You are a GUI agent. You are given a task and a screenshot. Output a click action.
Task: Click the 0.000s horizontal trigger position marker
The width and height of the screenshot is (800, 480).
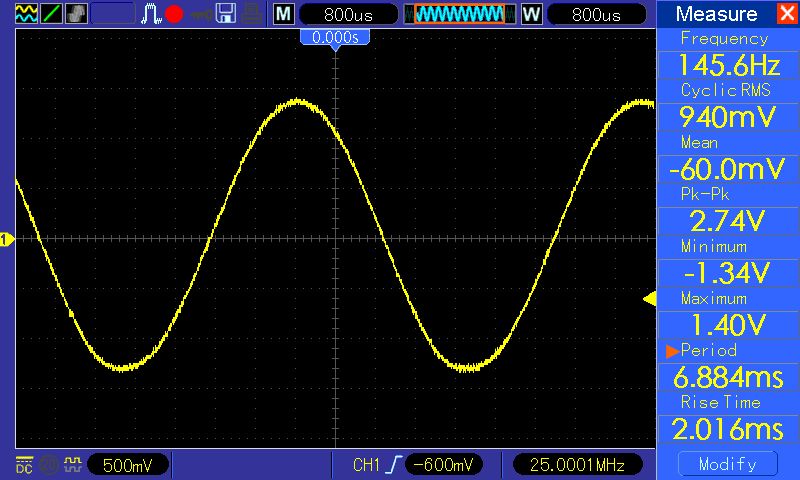pos(335,40)
